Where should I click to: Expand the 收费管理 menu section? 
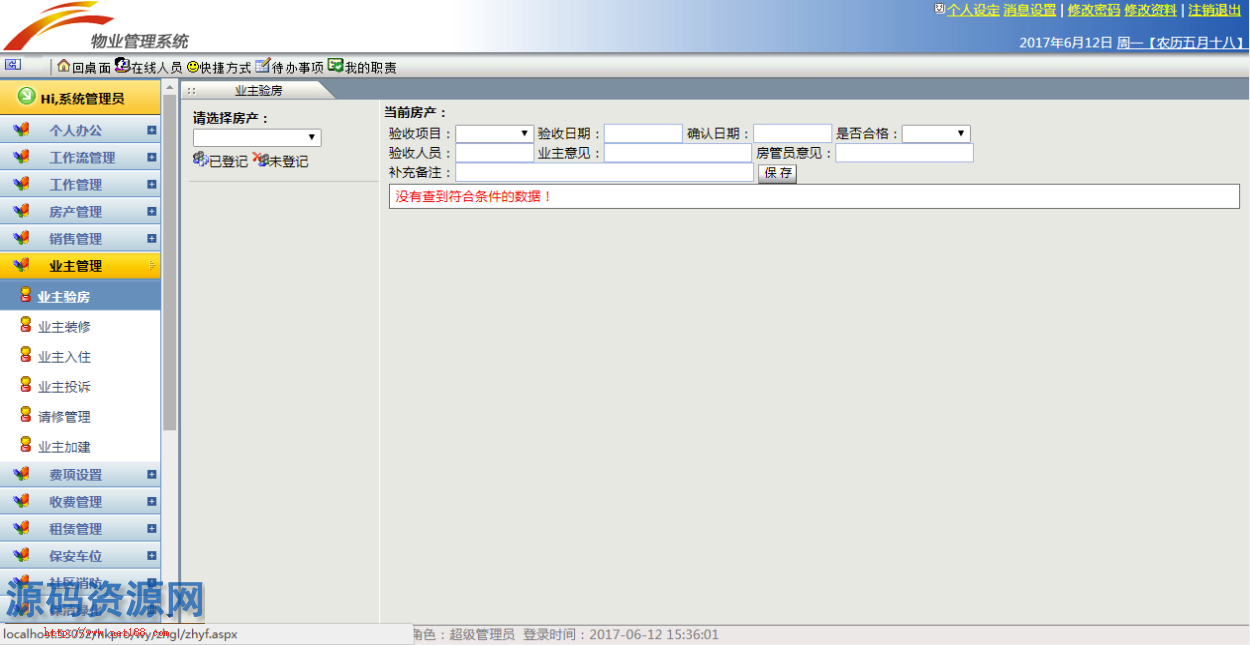(x=151, y=502)
